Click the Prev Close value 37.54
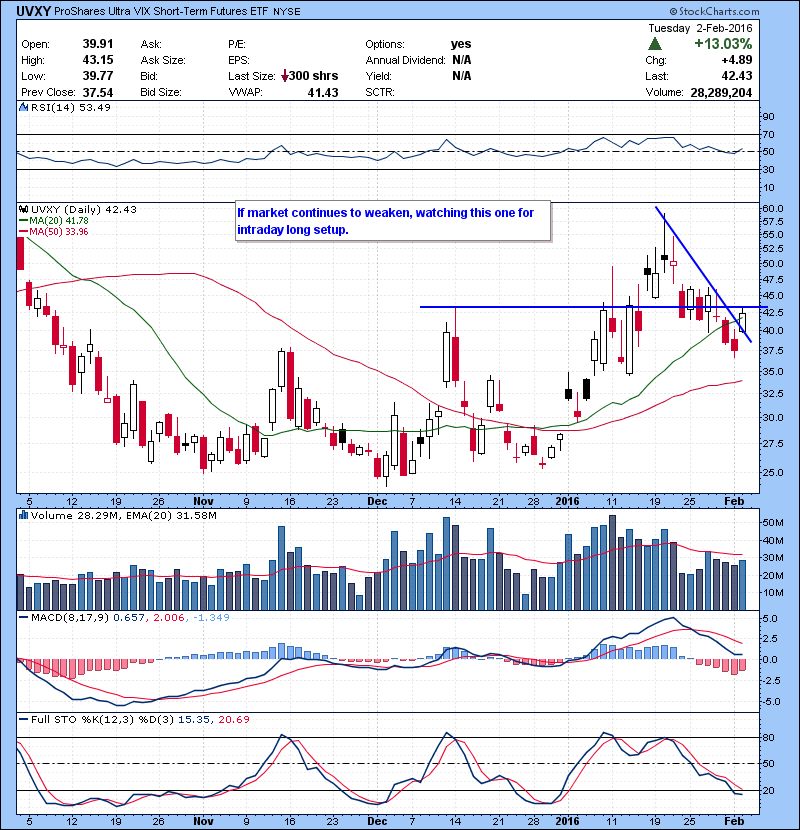800x830 pixels. pos(98,93)
